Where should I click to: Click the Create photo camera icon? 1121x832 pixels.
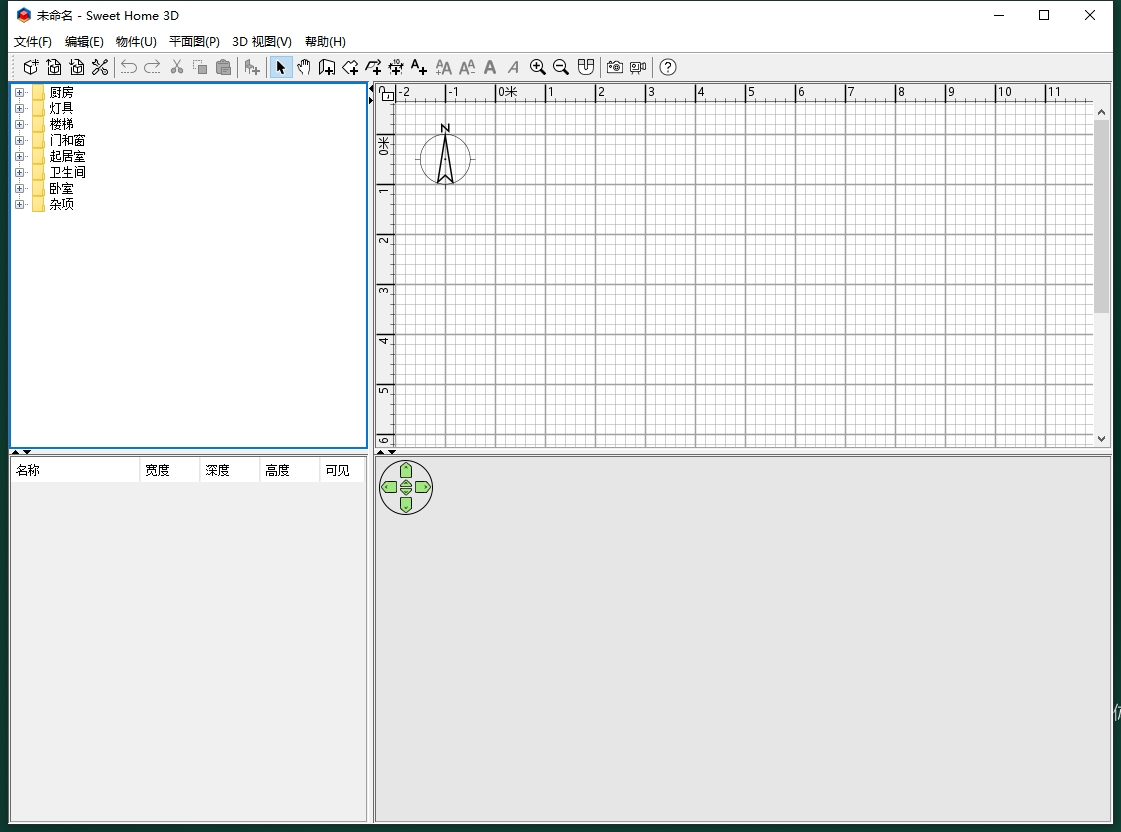pyautogui.click(x=614, y=67)
